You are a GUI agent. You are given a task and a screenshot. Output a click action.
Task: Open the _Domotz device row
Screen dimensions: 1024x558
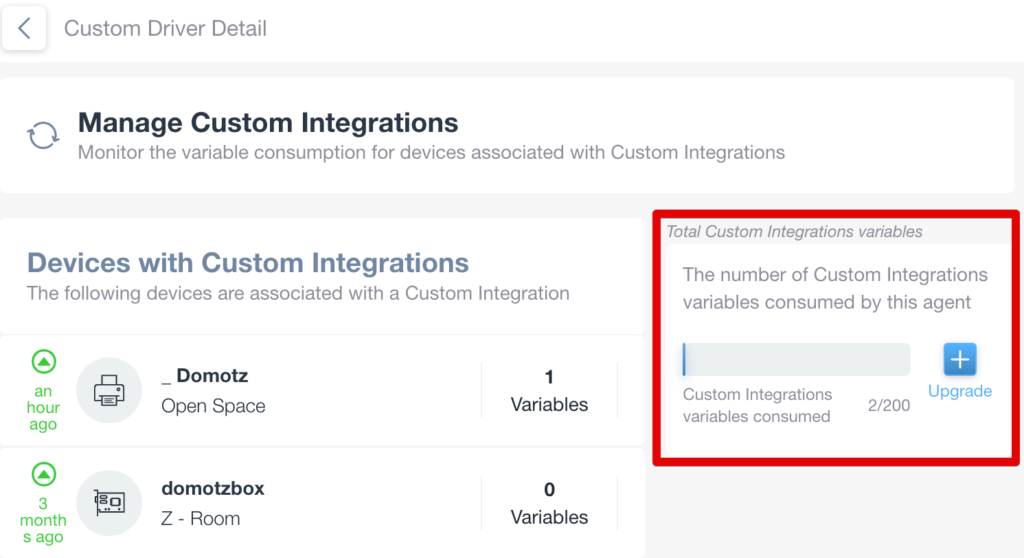[323, 391]
